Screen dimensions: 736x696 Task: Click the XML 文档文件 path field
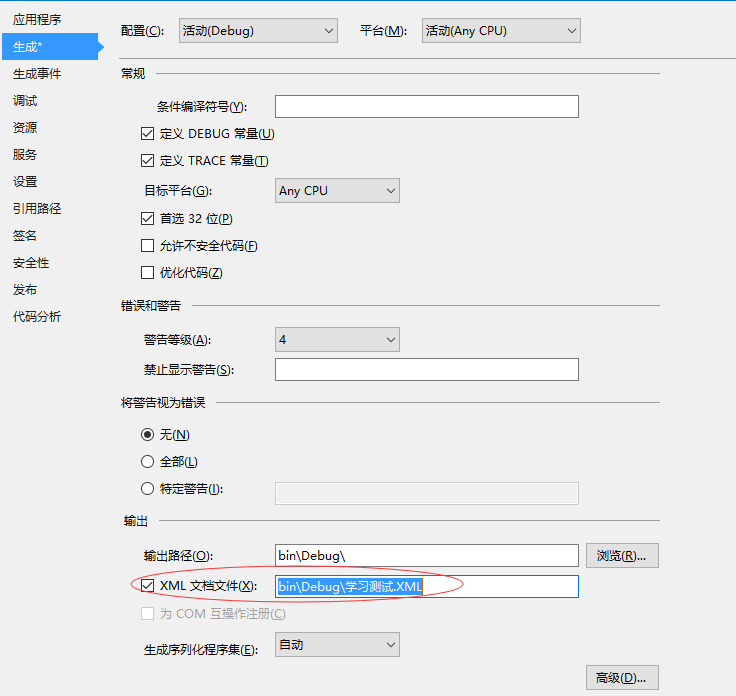coord(427,587)
